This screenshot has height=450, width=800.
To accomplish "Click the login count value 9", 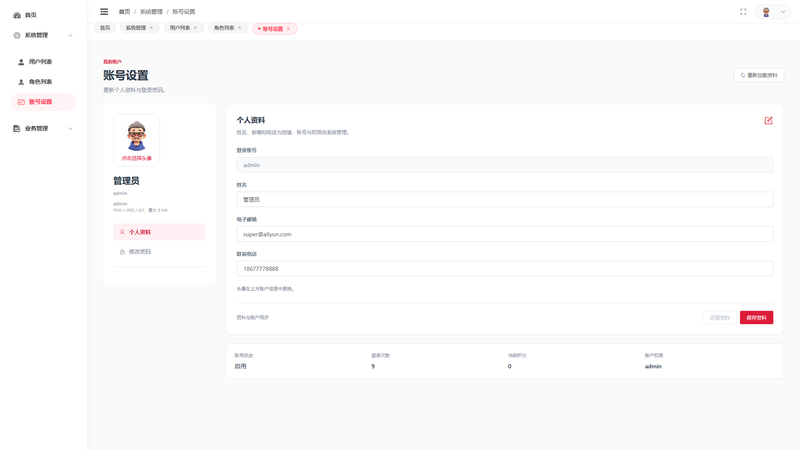I will (x=373, y=366).
